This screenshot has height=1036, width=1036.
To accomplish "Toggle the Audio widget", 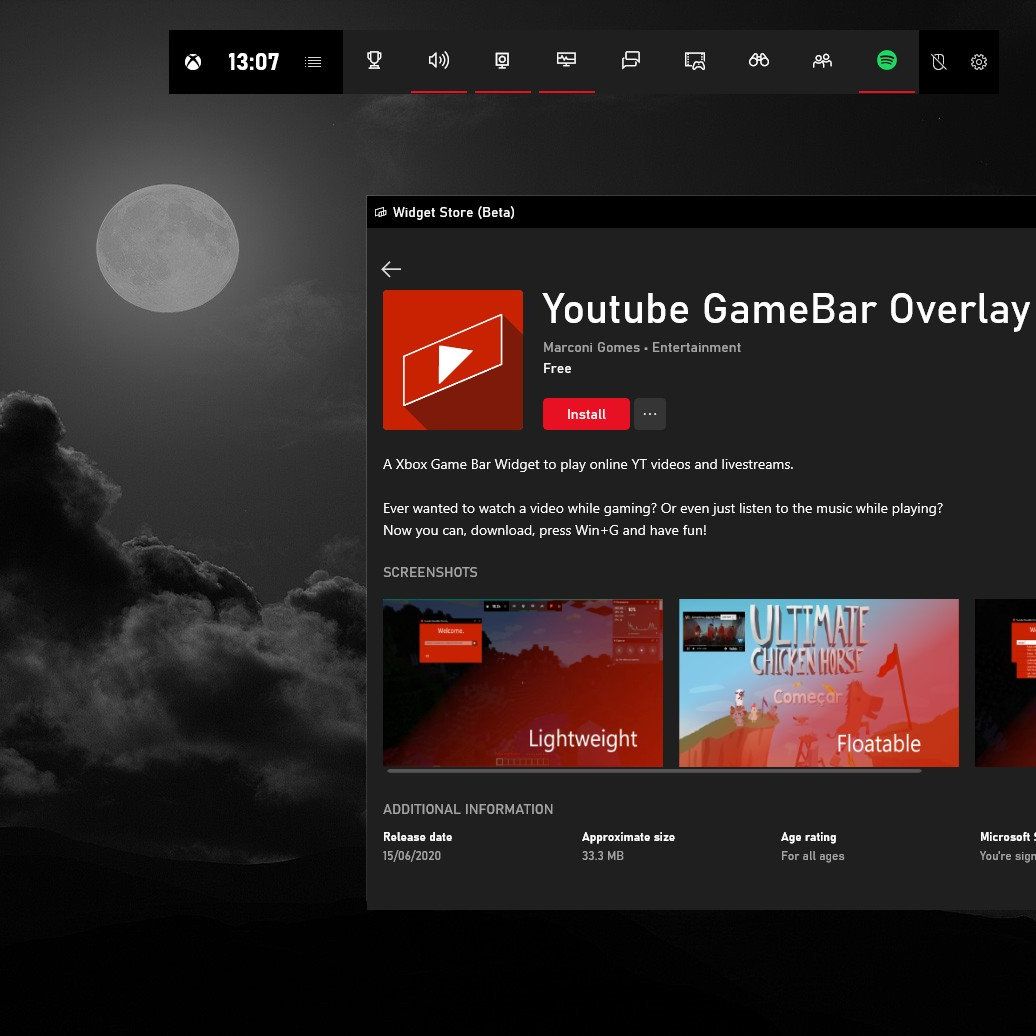I will pos(439,61).
